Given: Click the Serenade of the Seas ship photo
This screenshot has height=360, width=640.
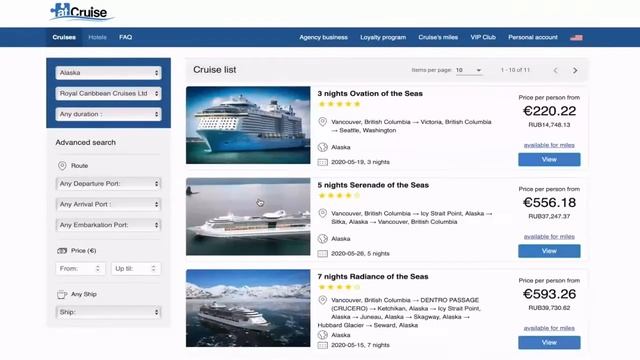Looking at the screenshot, I should pos(248,217).
